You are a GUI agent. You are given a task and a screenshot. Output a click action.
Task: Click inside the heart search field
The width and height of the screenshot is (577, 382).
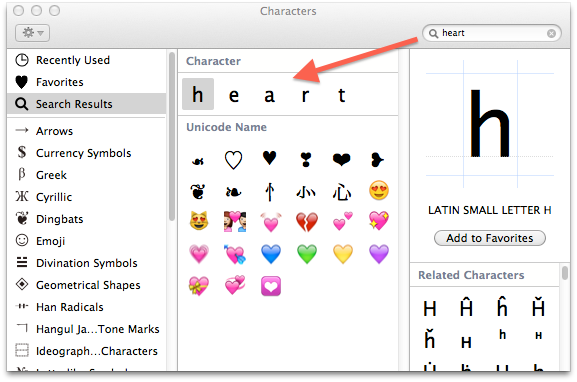pyautogui.click(x=492, y=33)
